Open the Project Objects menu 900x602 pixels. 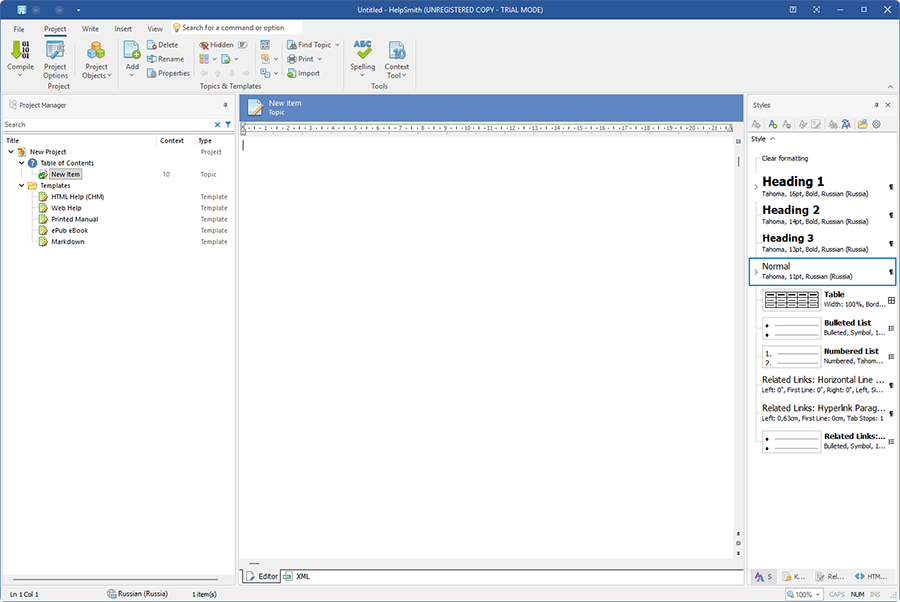pyautogui.click(x=96, y=60)
